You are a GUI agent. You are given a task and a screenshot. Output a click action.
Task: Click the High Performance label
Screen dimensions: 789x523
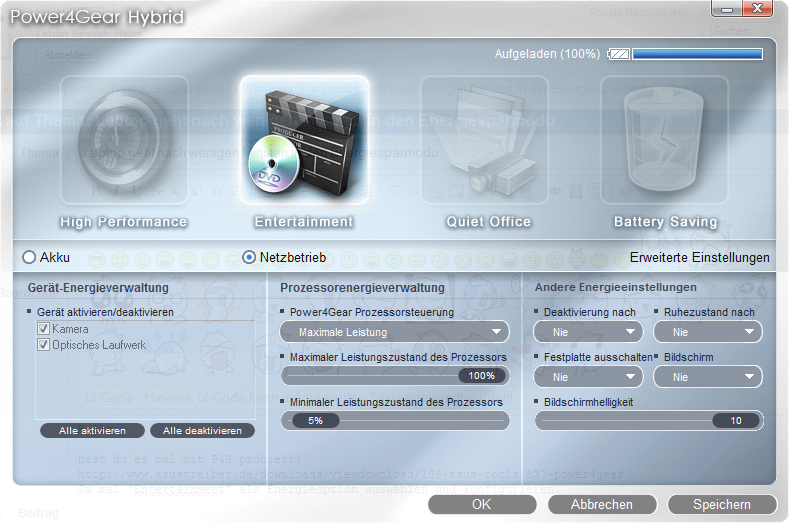click(124, 222)
